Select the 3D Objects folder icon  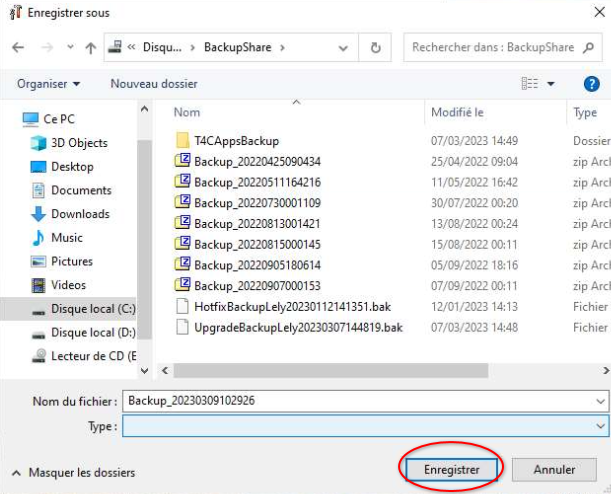pos(39,143)
